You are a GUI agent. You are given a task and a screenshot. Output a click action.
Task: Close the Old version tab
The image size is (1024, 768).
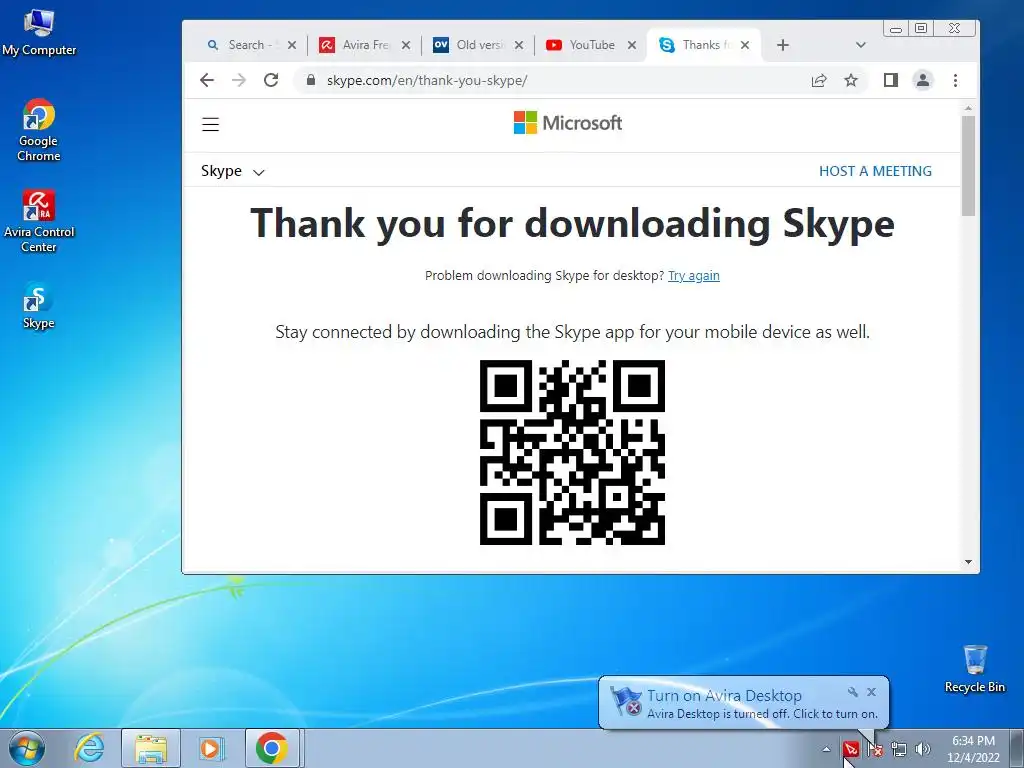pyautogui.click(x=519, y=45)
